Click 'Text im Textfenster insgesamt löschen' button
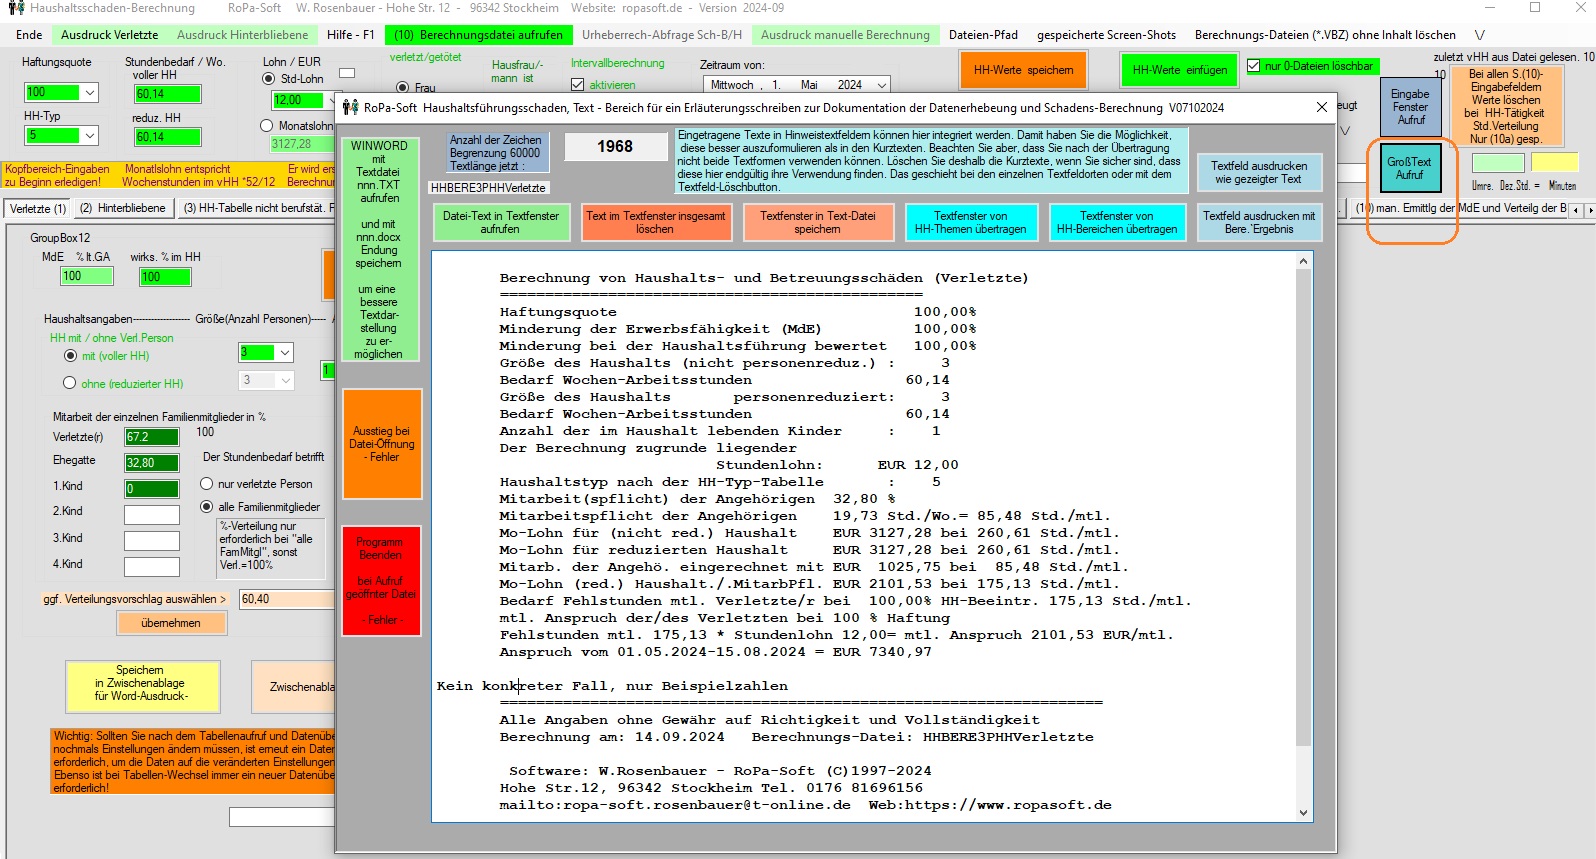Image resolution: width=1596 pixels, height=859 pixels. [655, 222]
